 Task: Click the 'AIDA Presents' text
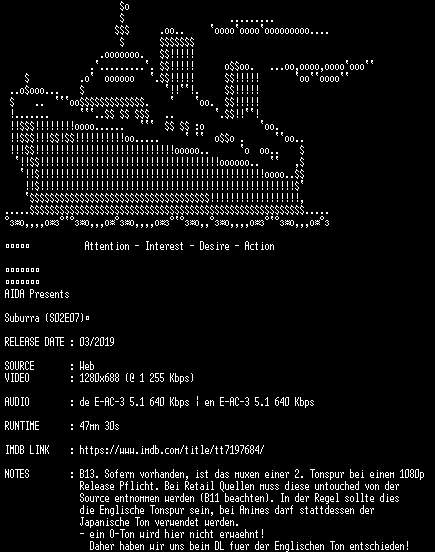click(37, 294)
